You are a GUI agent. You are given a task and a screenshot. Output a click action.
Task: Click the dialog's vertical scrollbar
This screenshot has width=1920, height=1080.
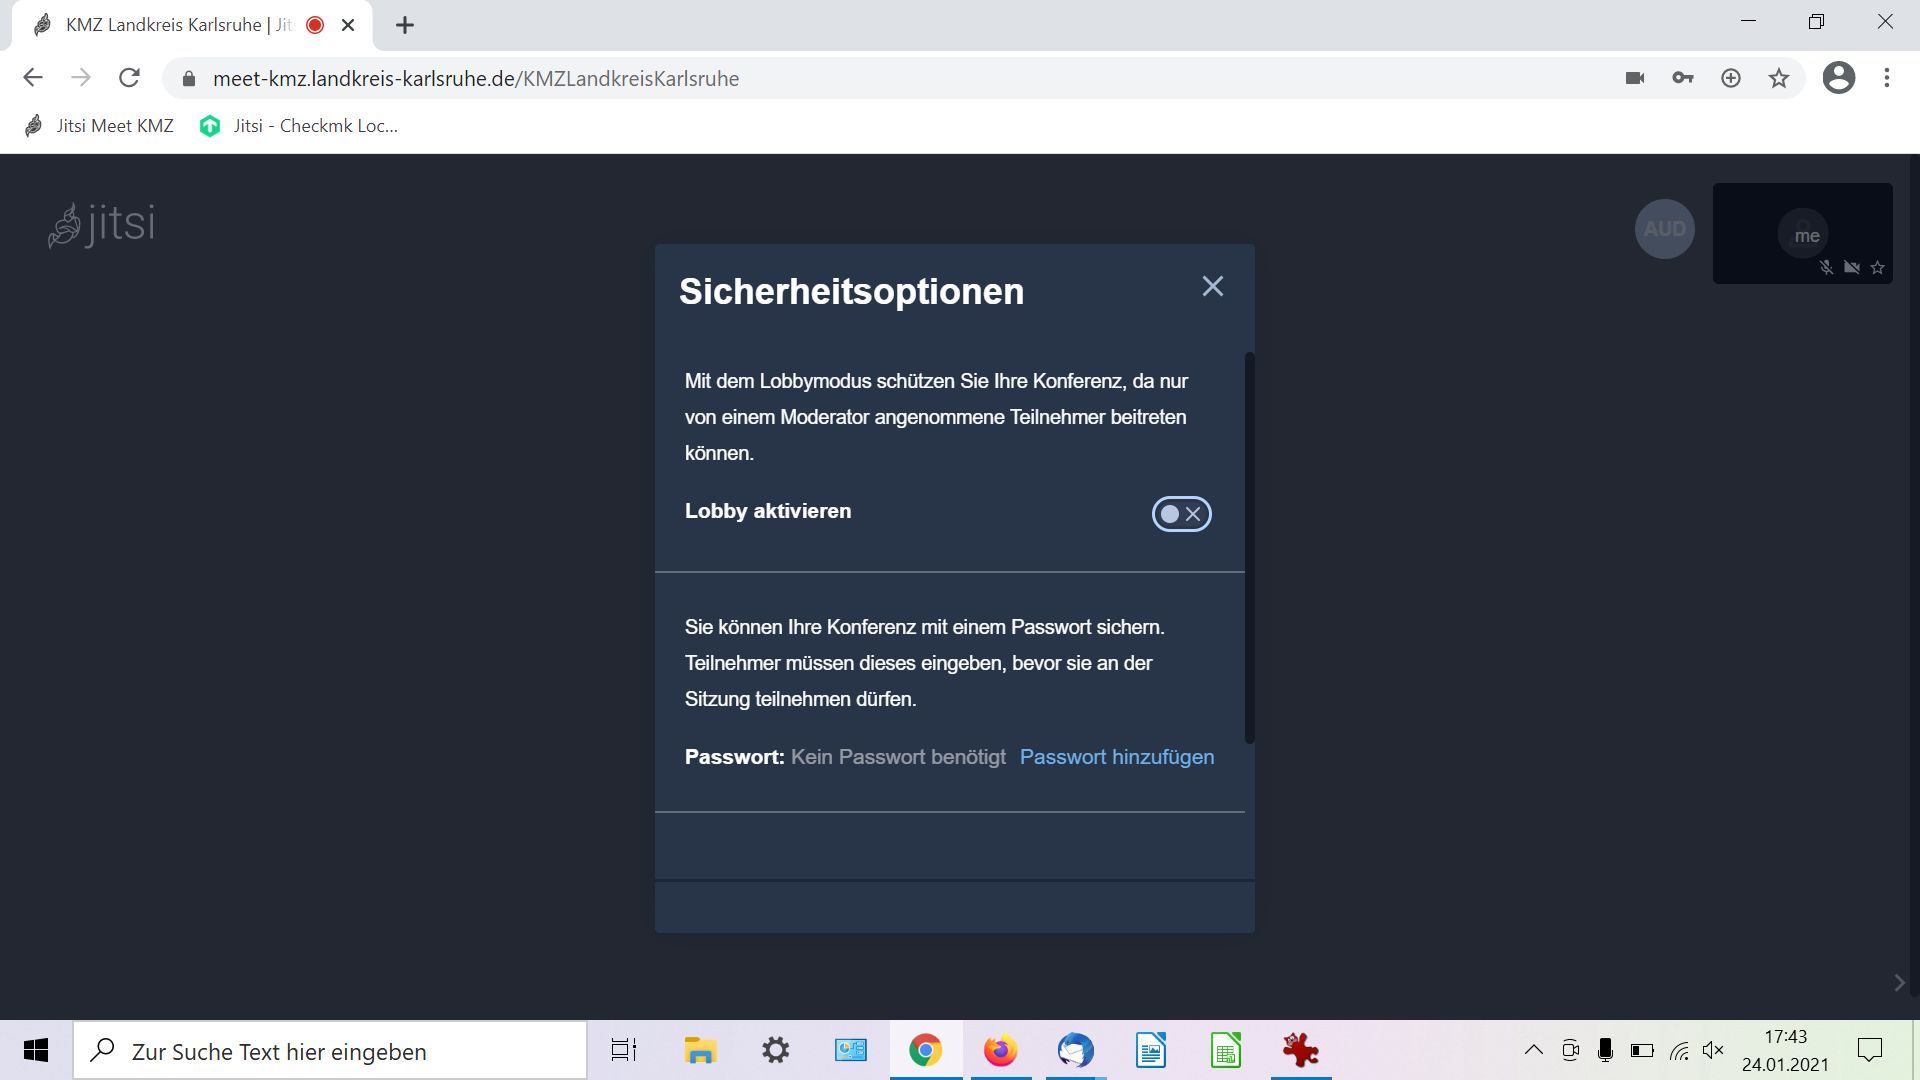[x=1249, y=547]
